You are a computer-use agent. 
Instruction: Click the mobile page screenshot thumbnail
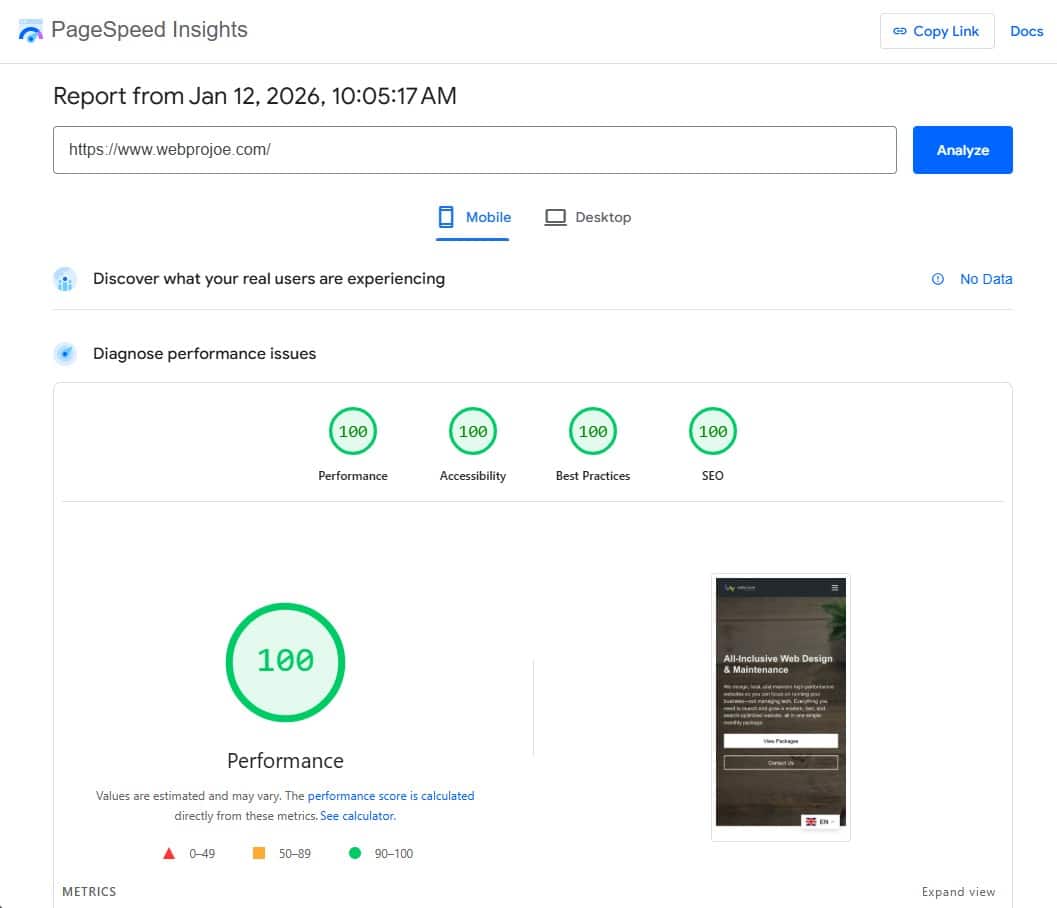[781, 707]
